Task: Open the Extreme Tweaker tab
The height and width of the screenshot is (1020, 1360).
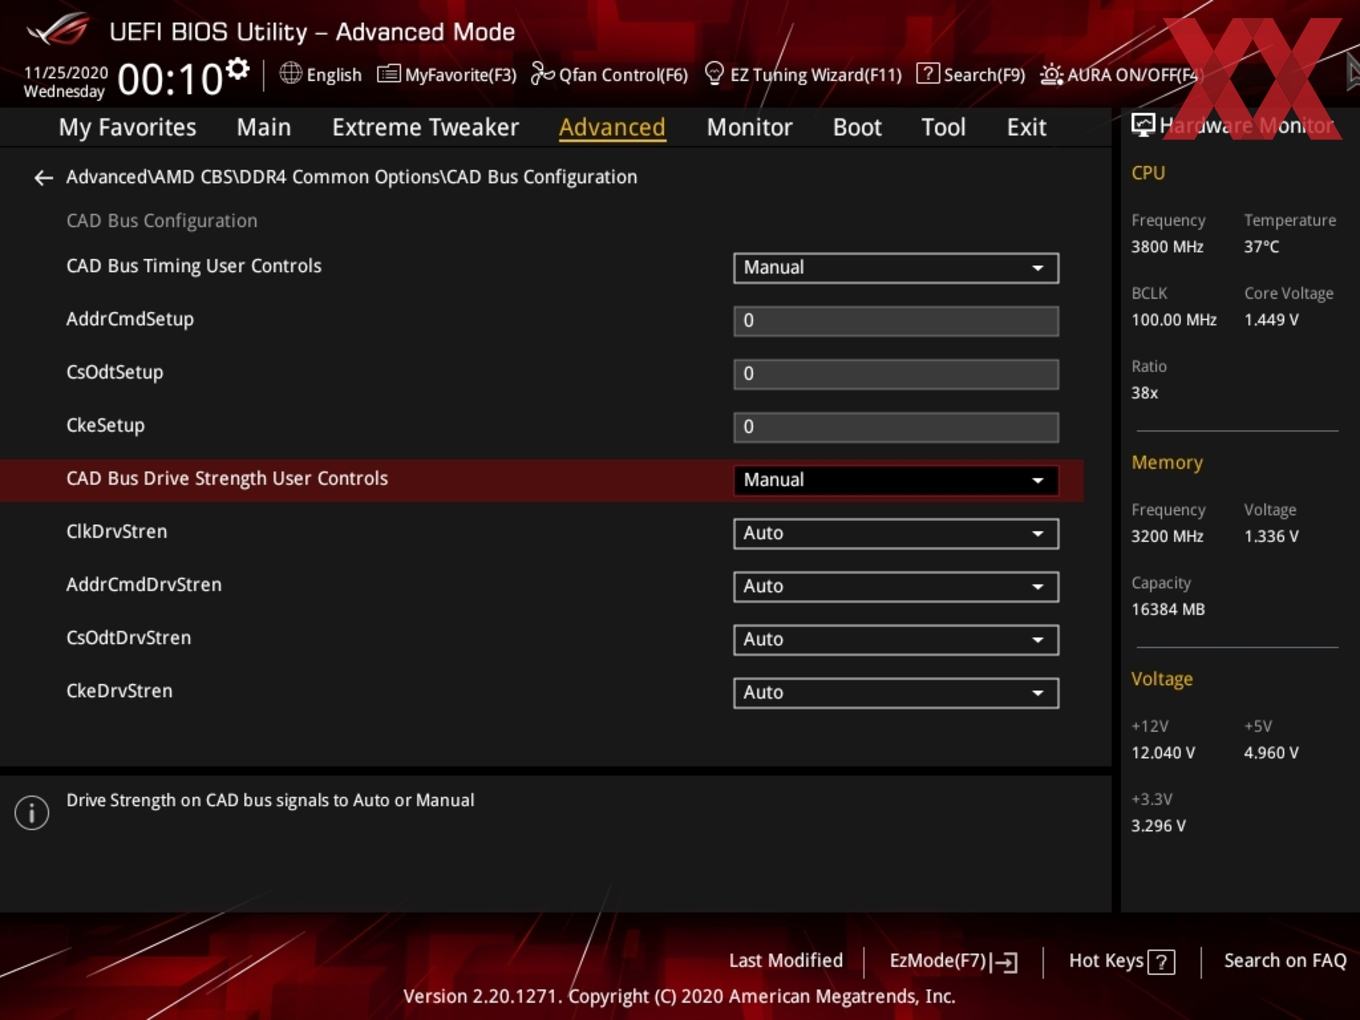Action: (x=425, y=127)
